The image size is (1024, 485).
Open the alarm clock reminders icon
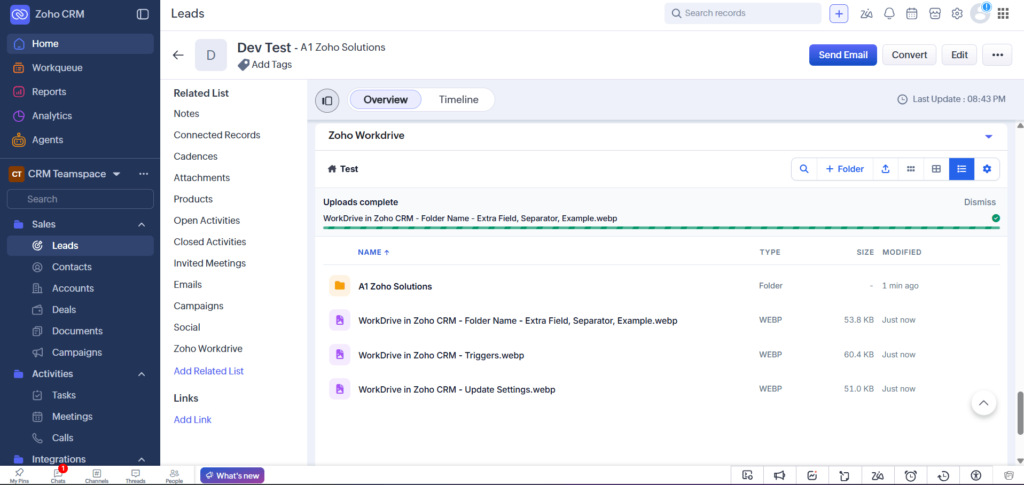[x=911, y=475]
